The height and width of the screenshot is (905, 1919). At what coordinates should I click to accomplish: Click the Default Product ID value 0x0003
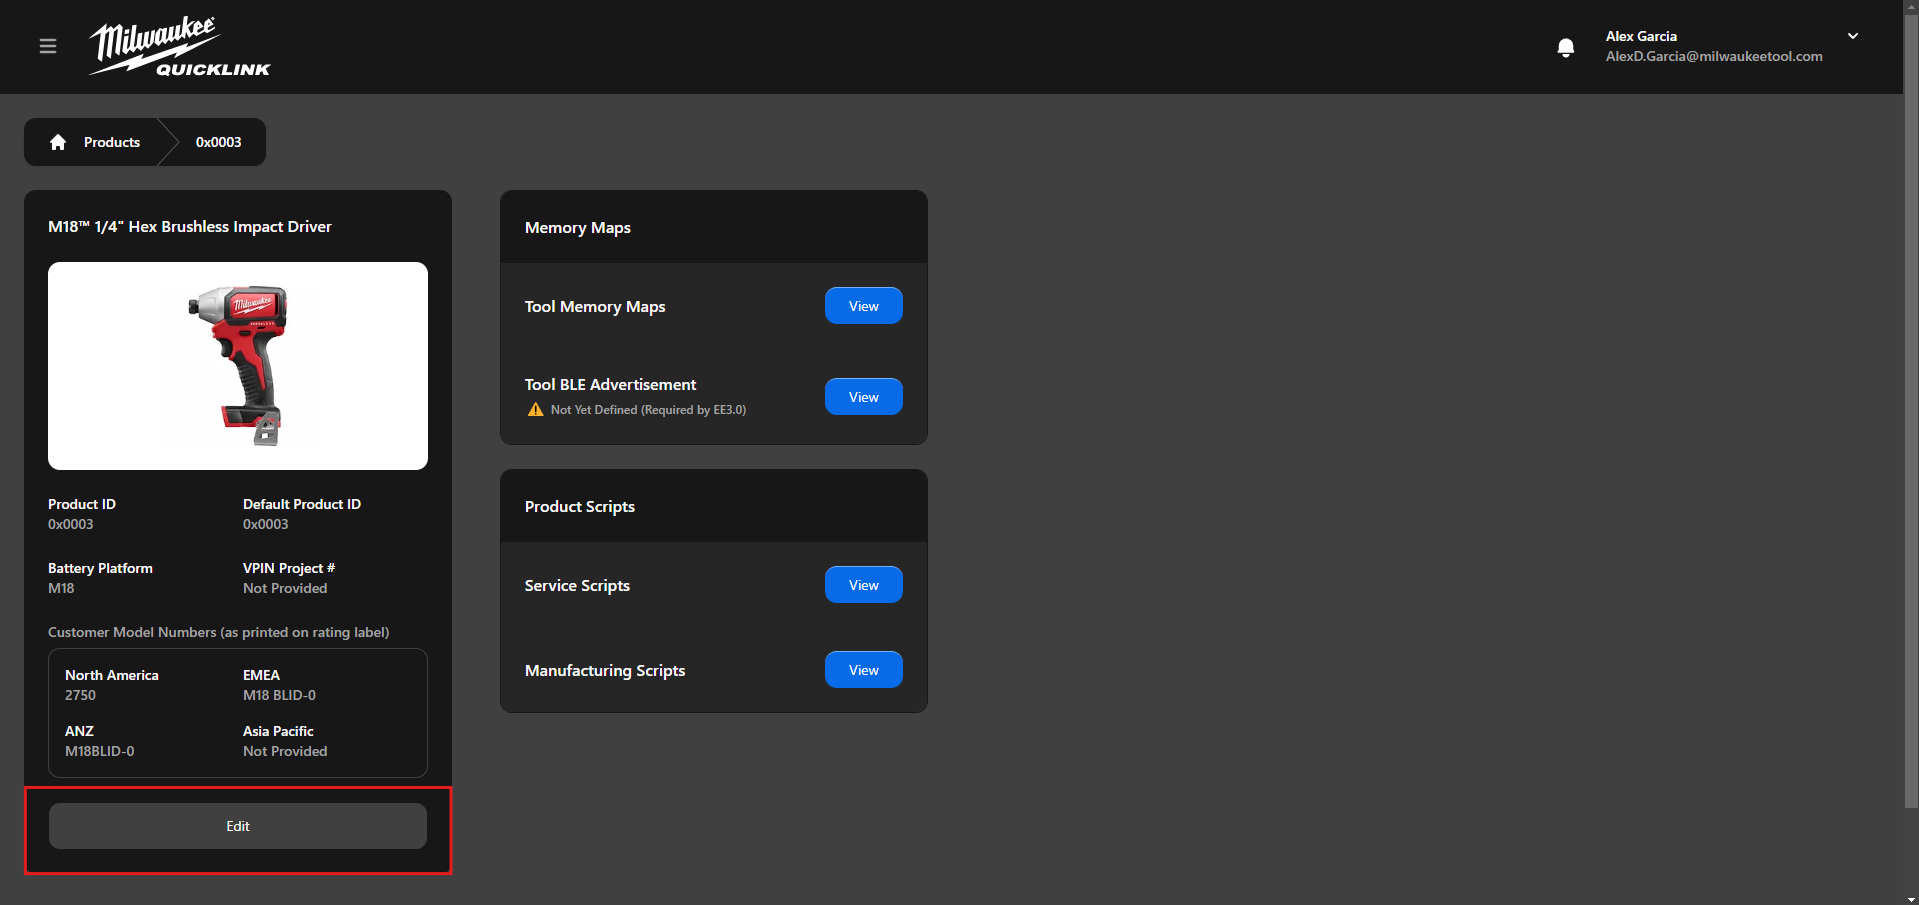coord(266,524)
